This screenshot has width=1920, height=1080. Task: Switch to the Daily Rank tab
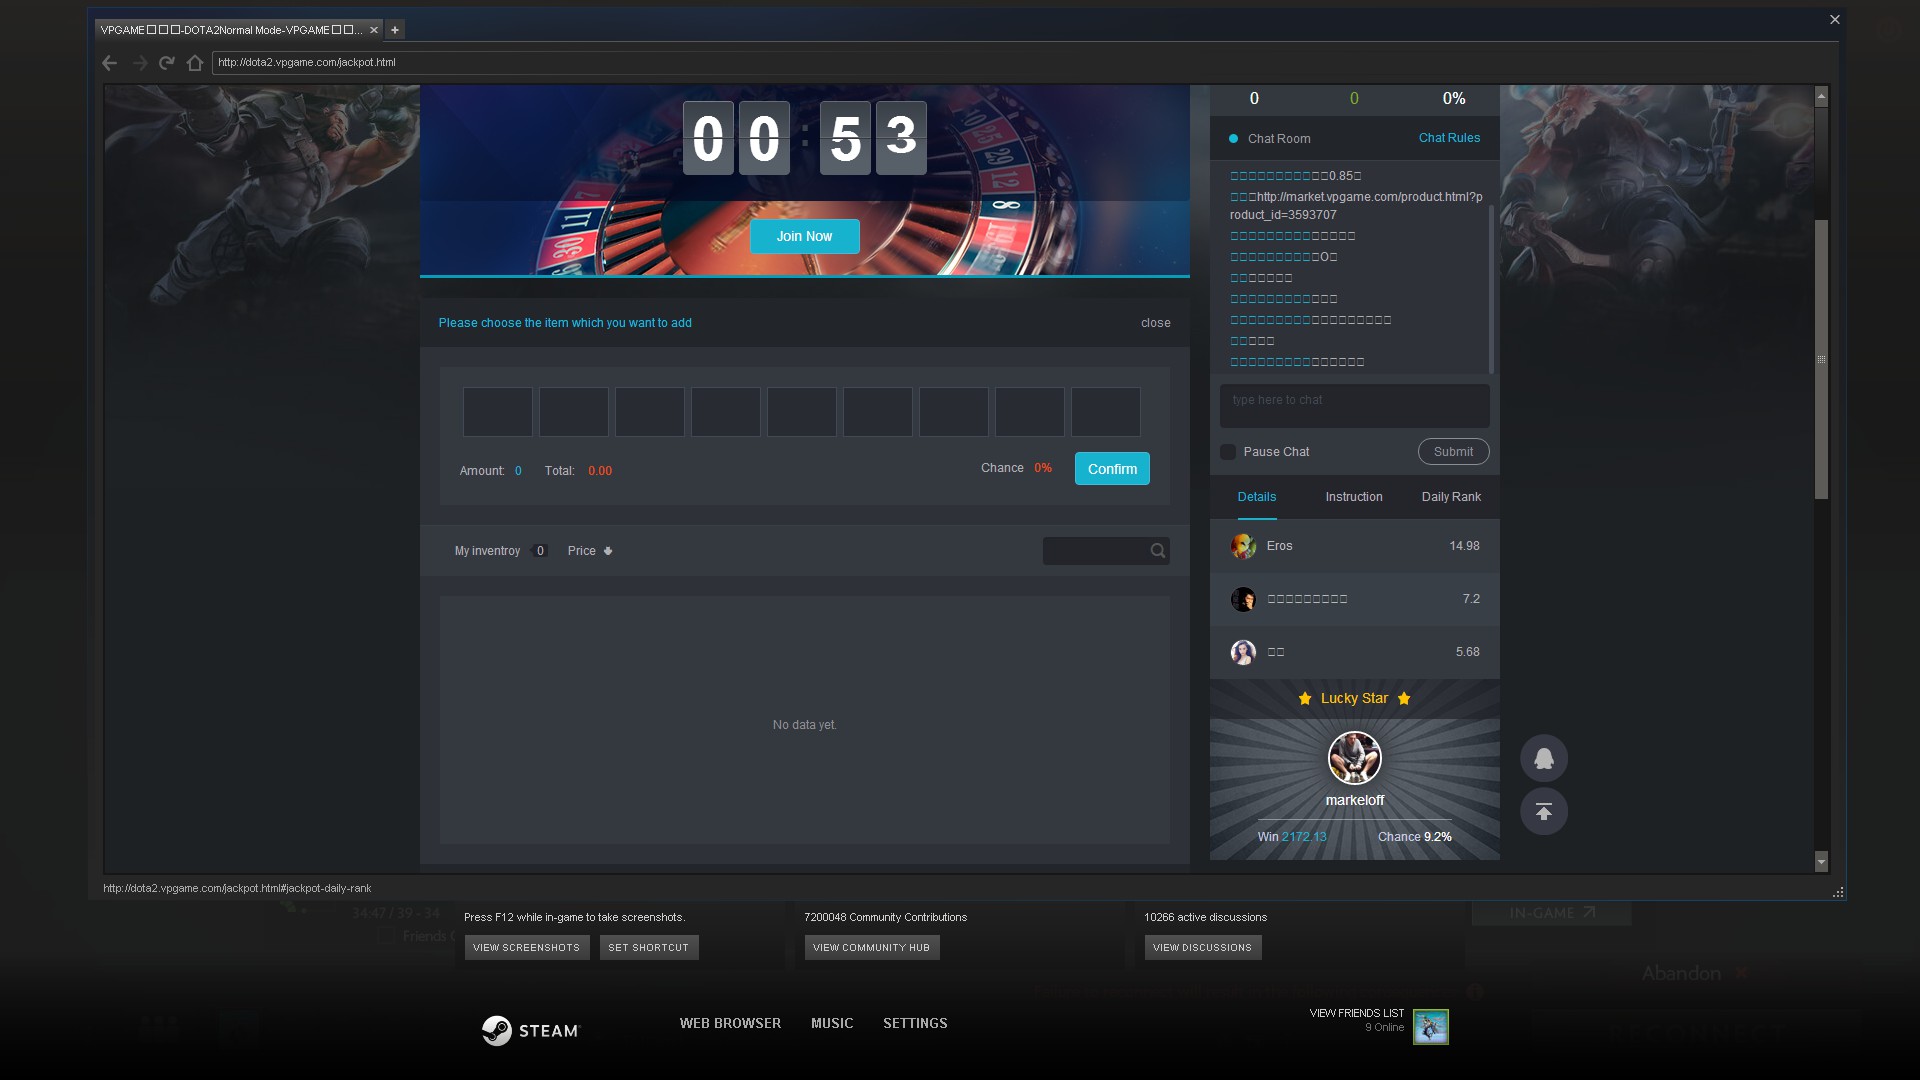click(1451, 497)
